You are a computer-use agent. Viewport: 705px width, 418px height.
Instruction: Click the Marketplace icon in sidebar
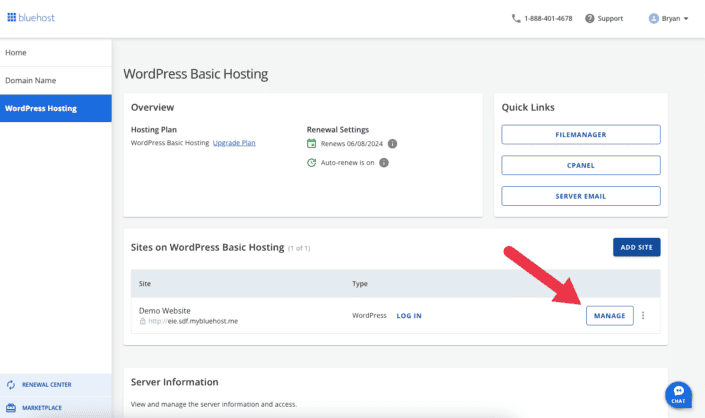point(10,408)
